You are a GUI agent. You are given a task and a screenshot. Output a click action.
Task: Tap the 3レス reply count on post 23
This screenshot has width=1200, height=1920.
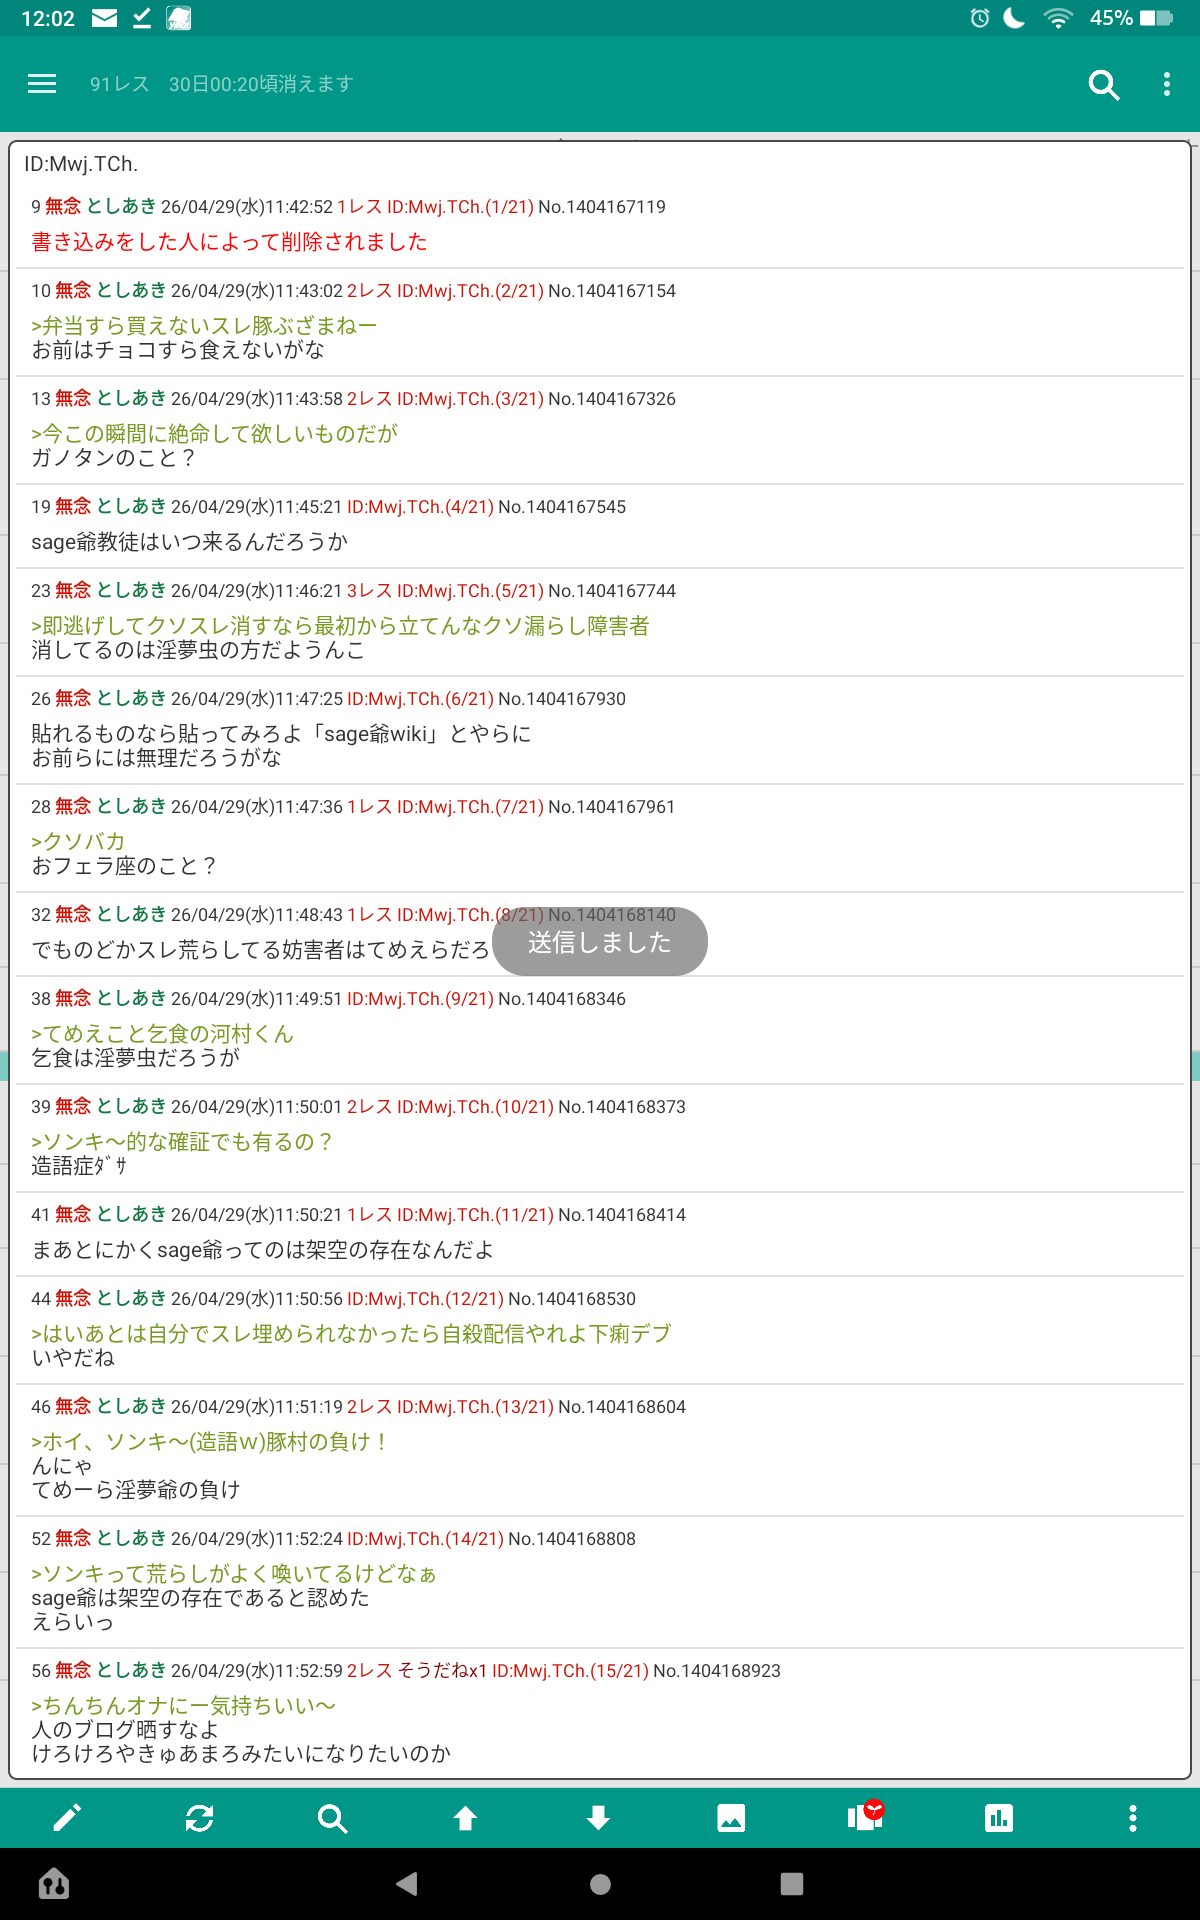[x=369, y=591]
